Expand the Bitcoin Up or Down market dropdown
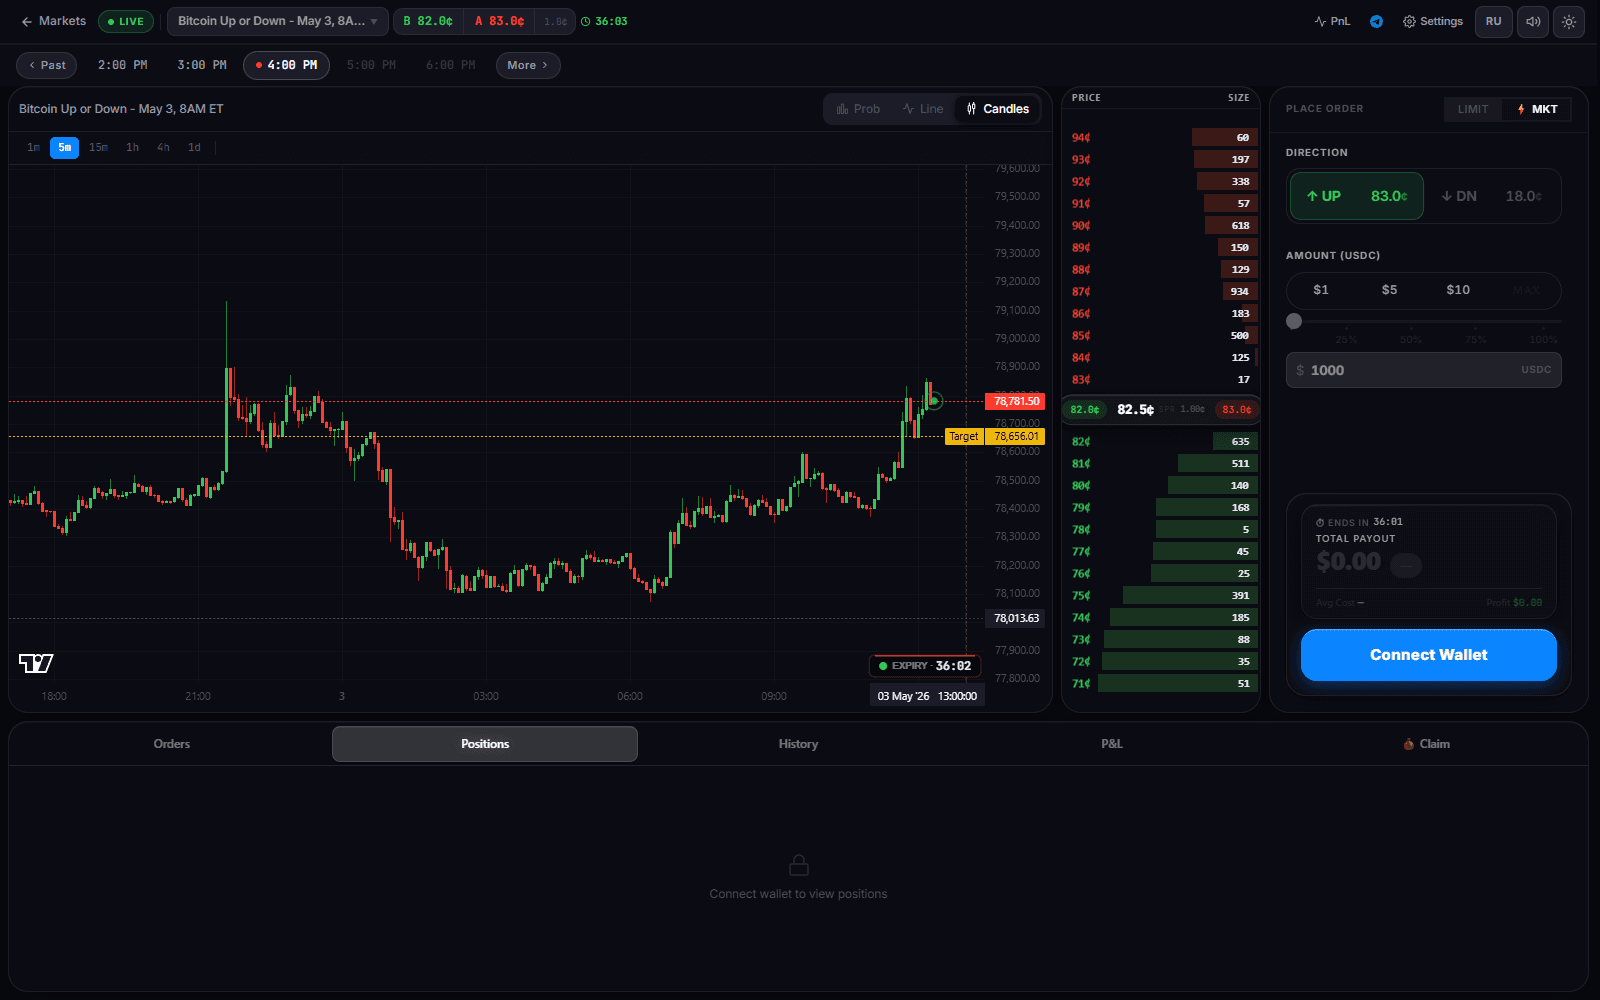The height and width of the screenshot is (1000, 1600). [x=278, y=21]
